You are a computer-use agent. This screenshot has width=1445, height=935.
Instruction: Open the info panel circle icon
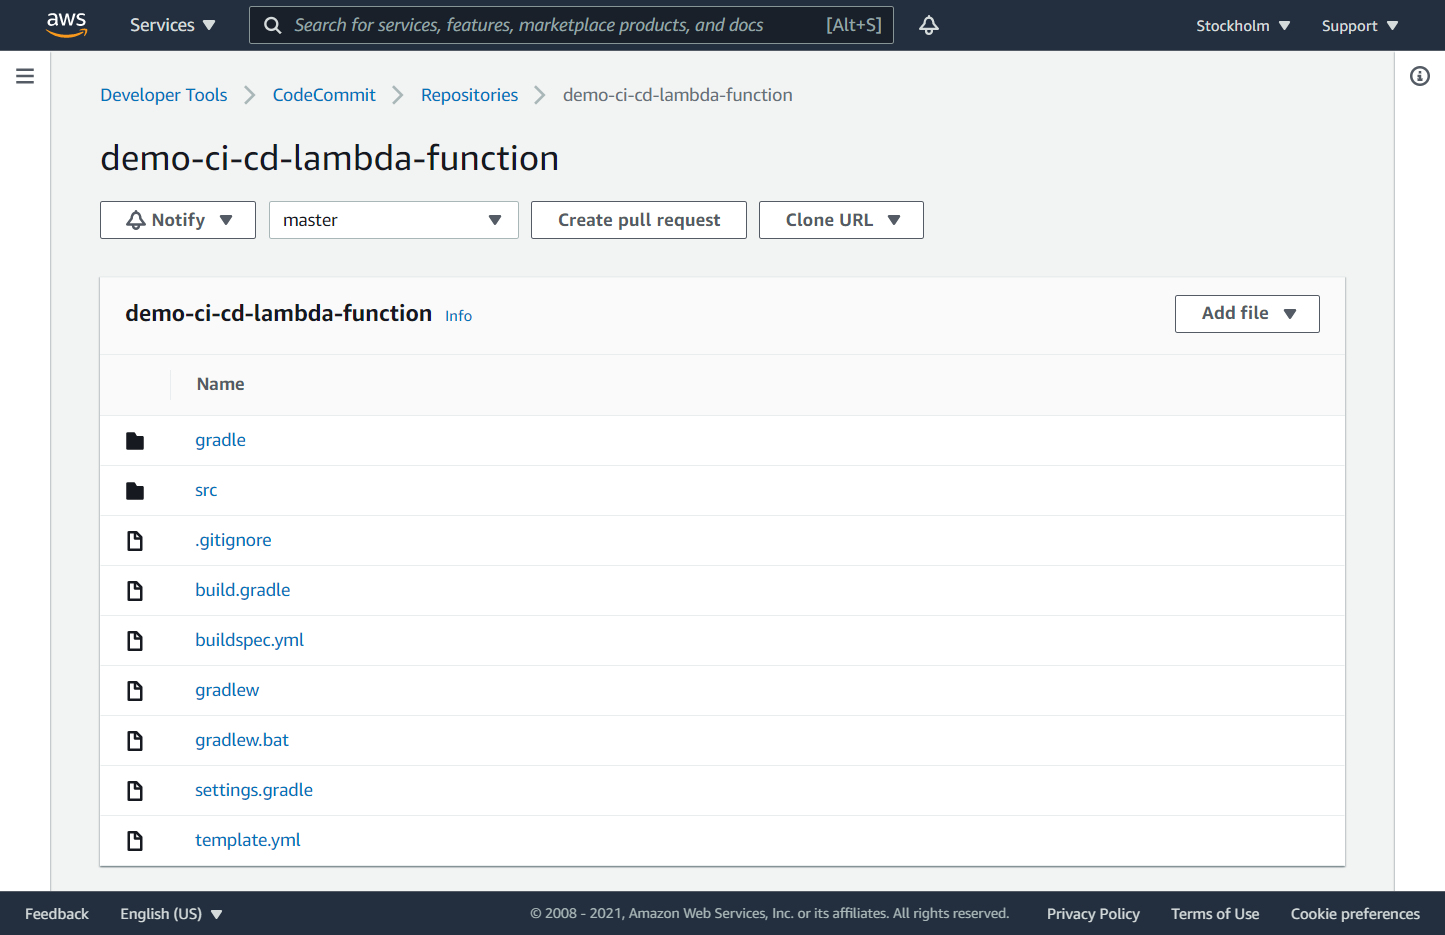coord(1420,76)
